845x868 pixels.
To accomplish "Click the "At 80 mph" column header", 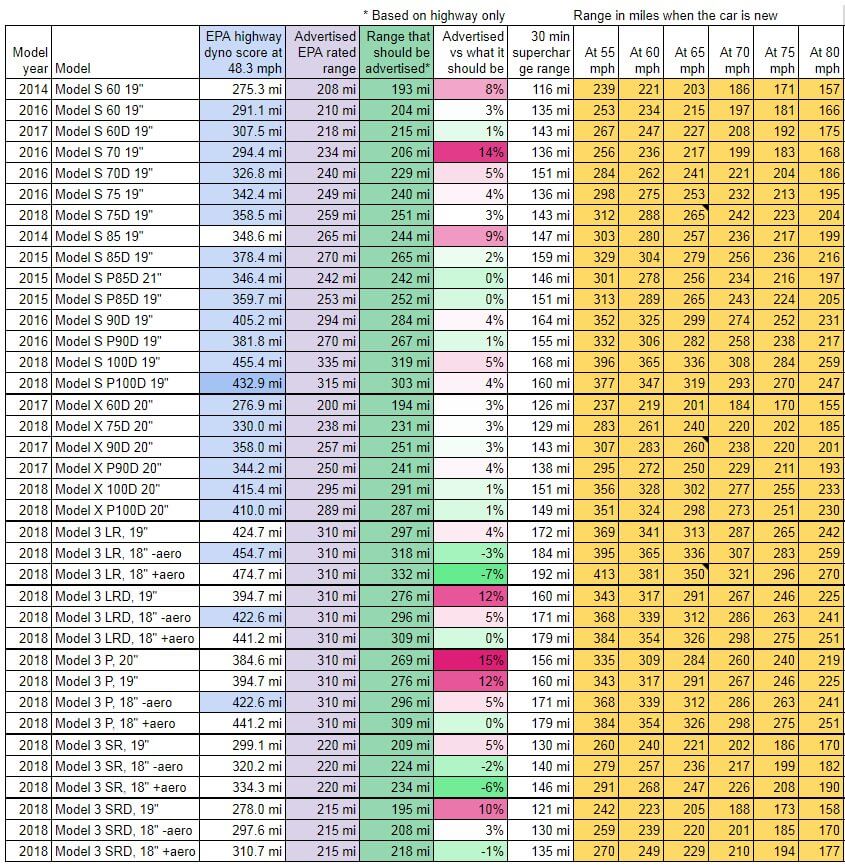I will pos(822,52).
